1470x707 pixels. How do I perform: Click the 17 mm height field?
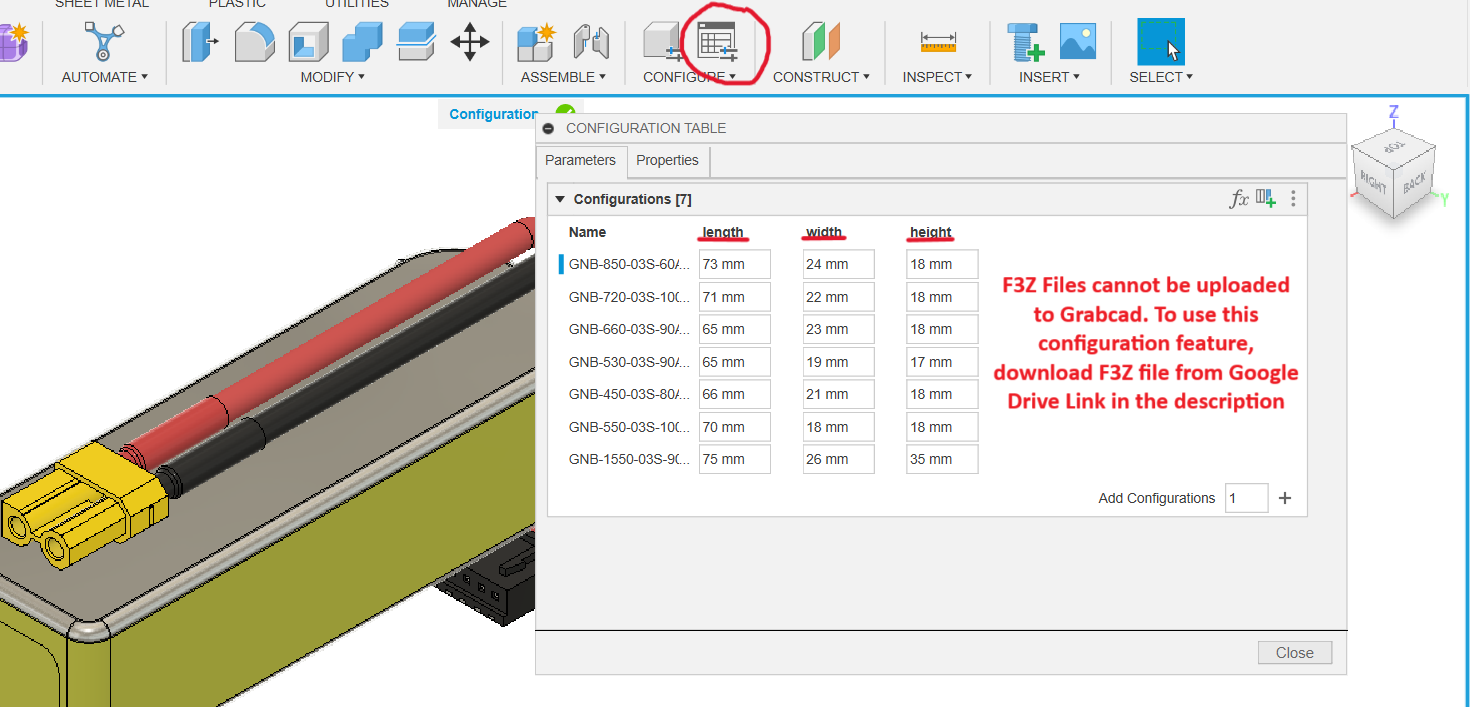coord(942,362)
